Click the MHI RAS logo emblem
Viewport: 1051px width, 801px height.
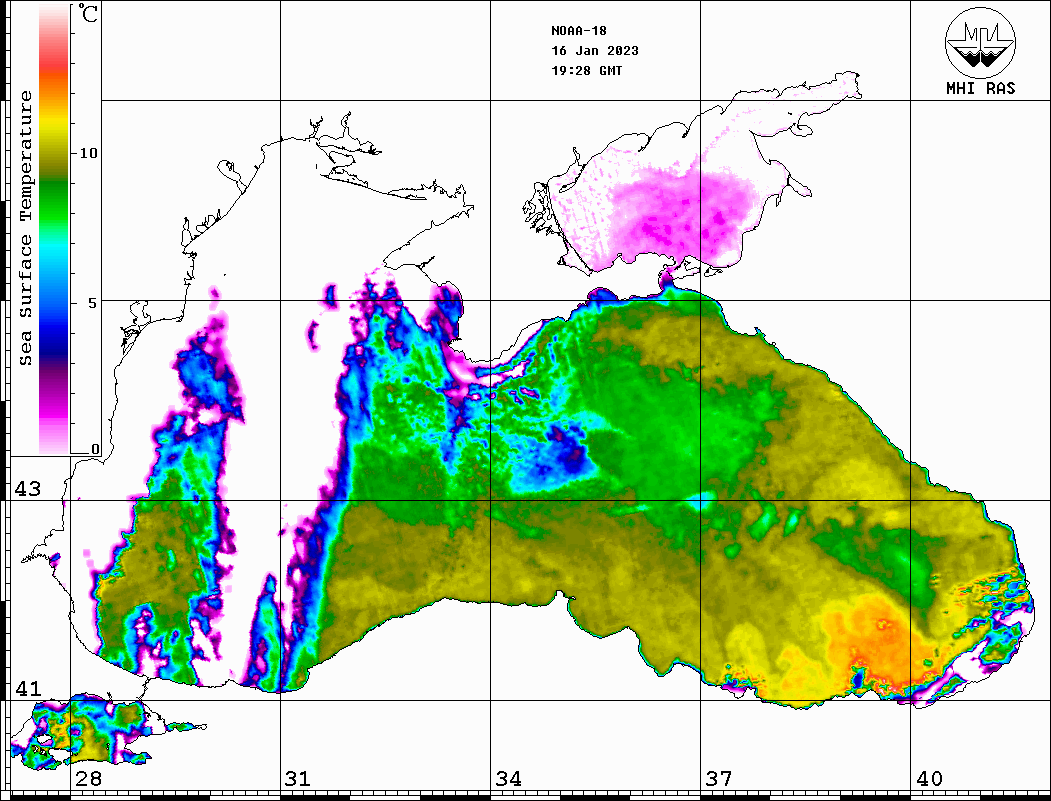(981, 42)
